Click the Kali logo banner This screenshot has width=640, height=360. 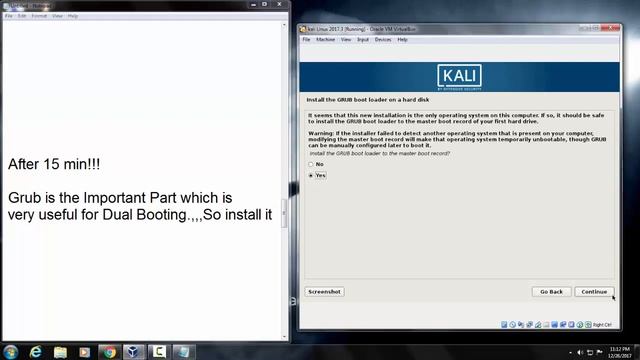459,77
